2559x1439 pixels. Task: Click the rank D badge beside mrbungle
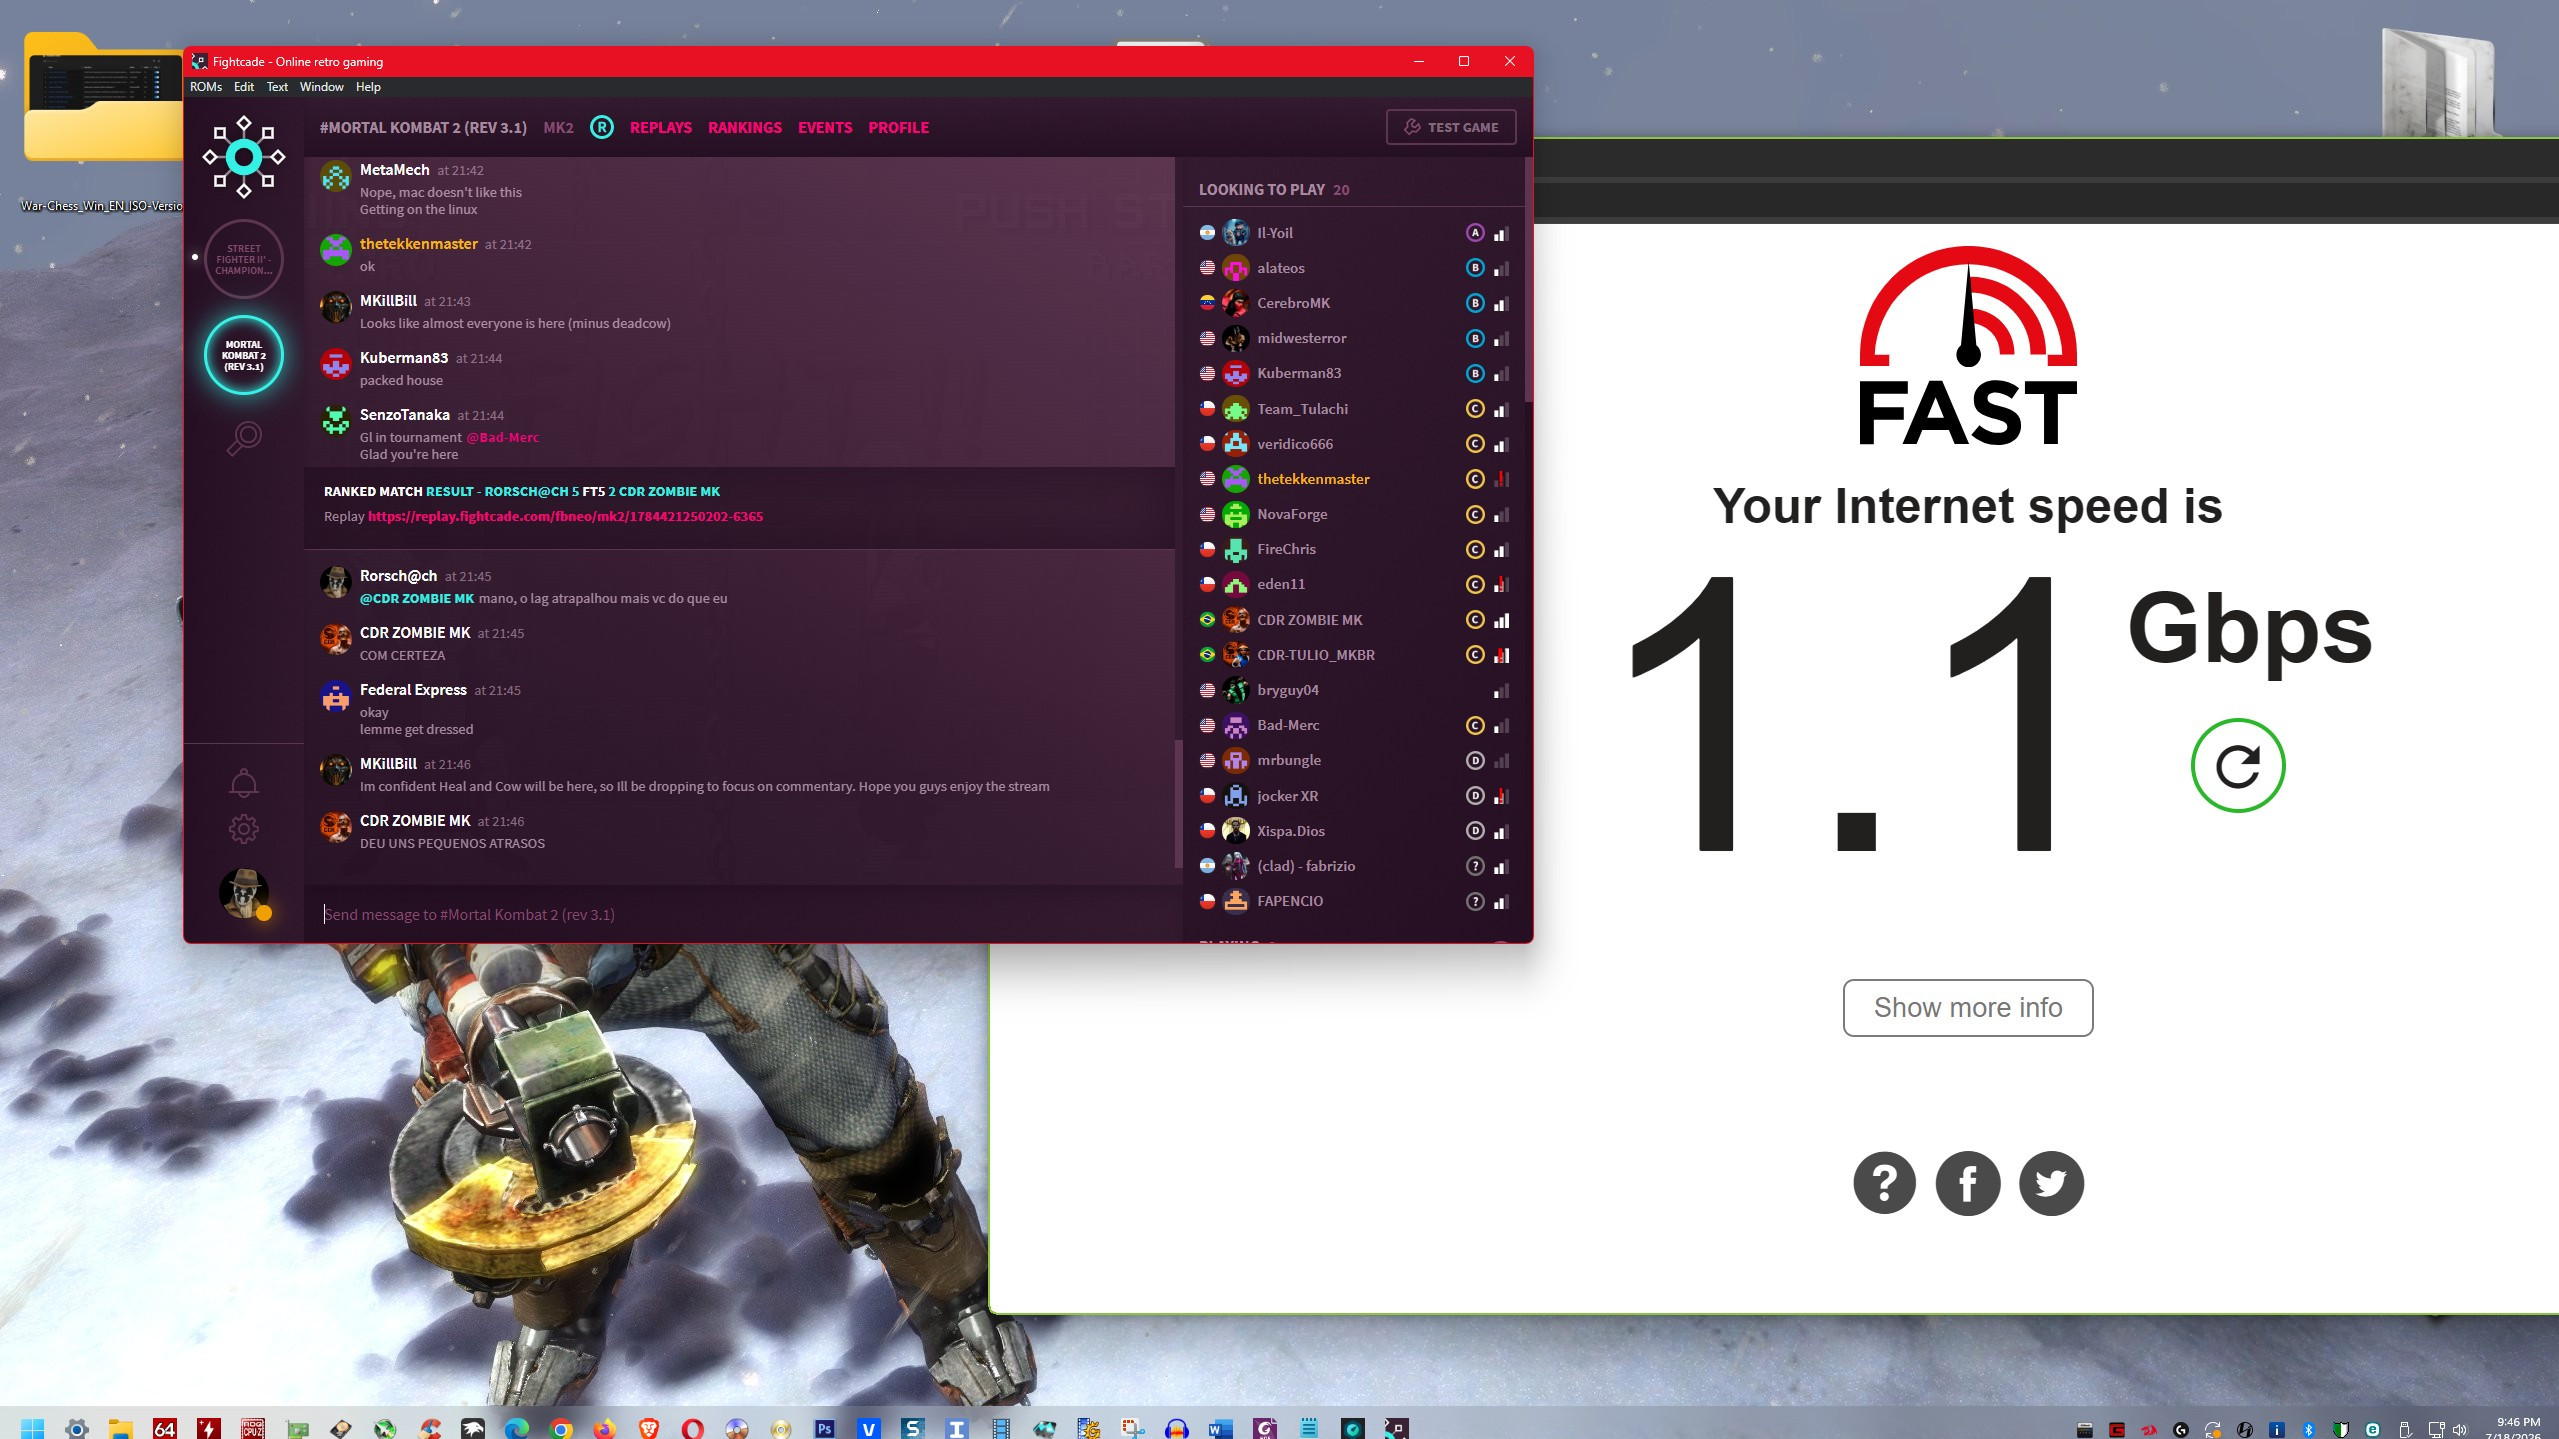(1474, 760)
